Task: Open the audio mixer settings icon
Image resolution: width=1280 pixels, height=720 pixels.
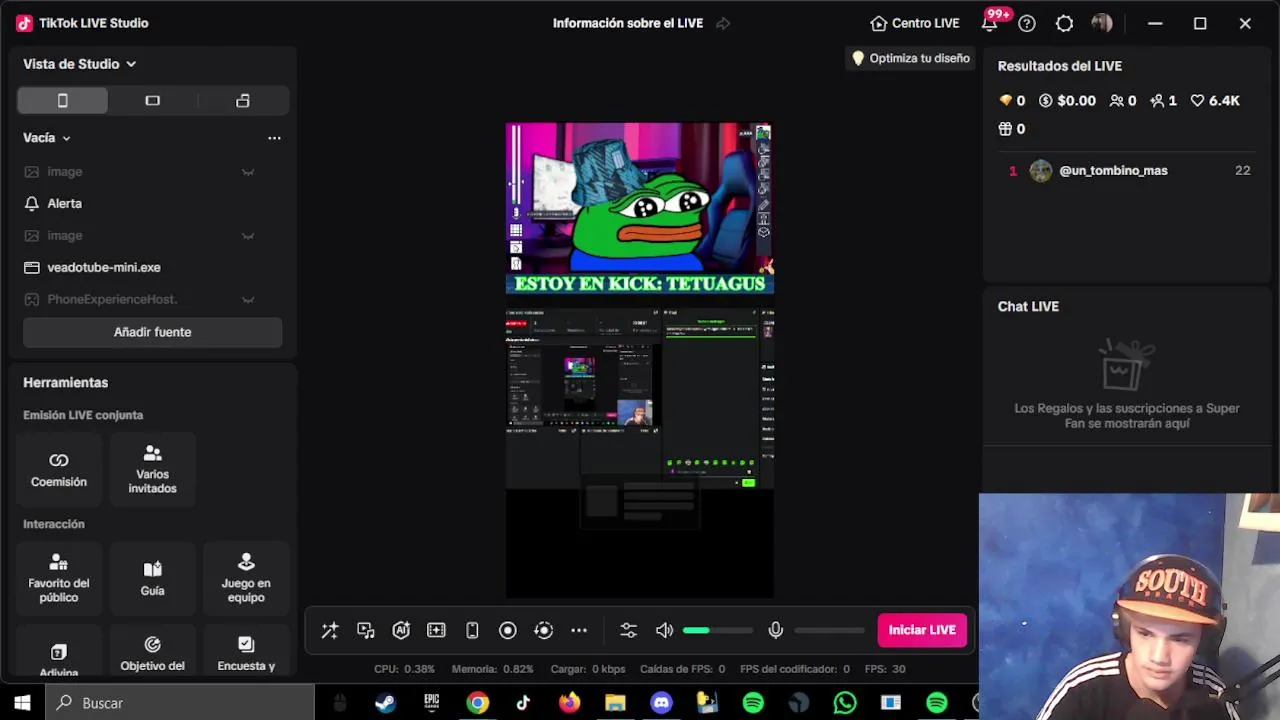Action: coord(628,630)
